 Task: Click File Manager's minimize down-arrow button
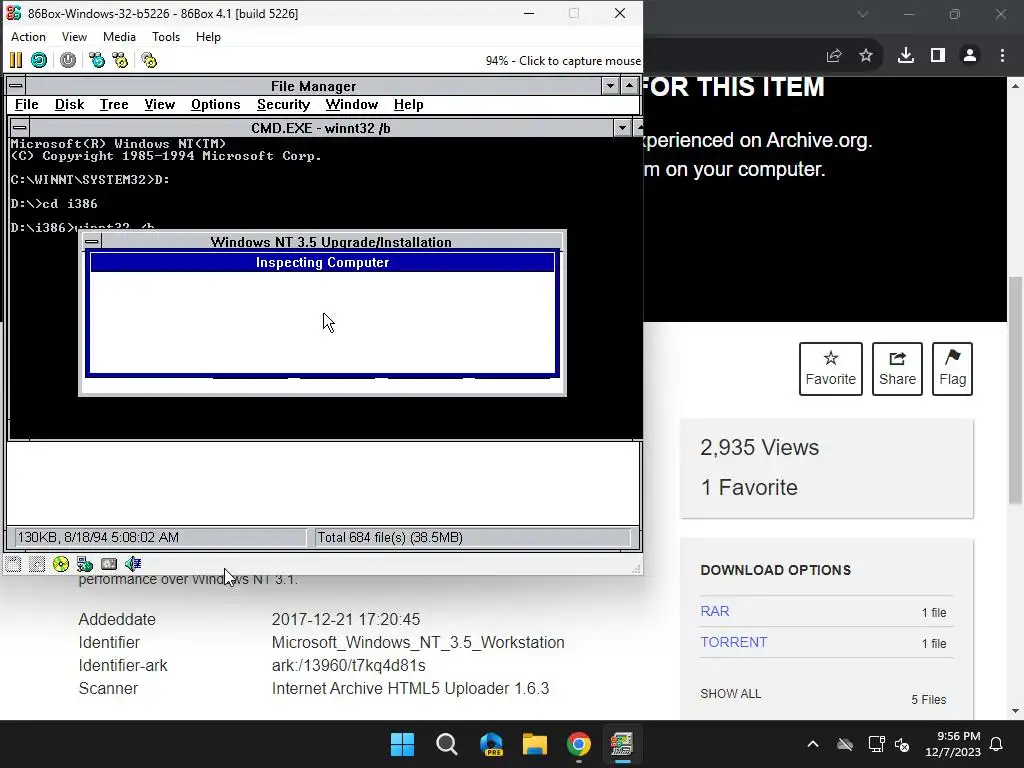(610, 86)
